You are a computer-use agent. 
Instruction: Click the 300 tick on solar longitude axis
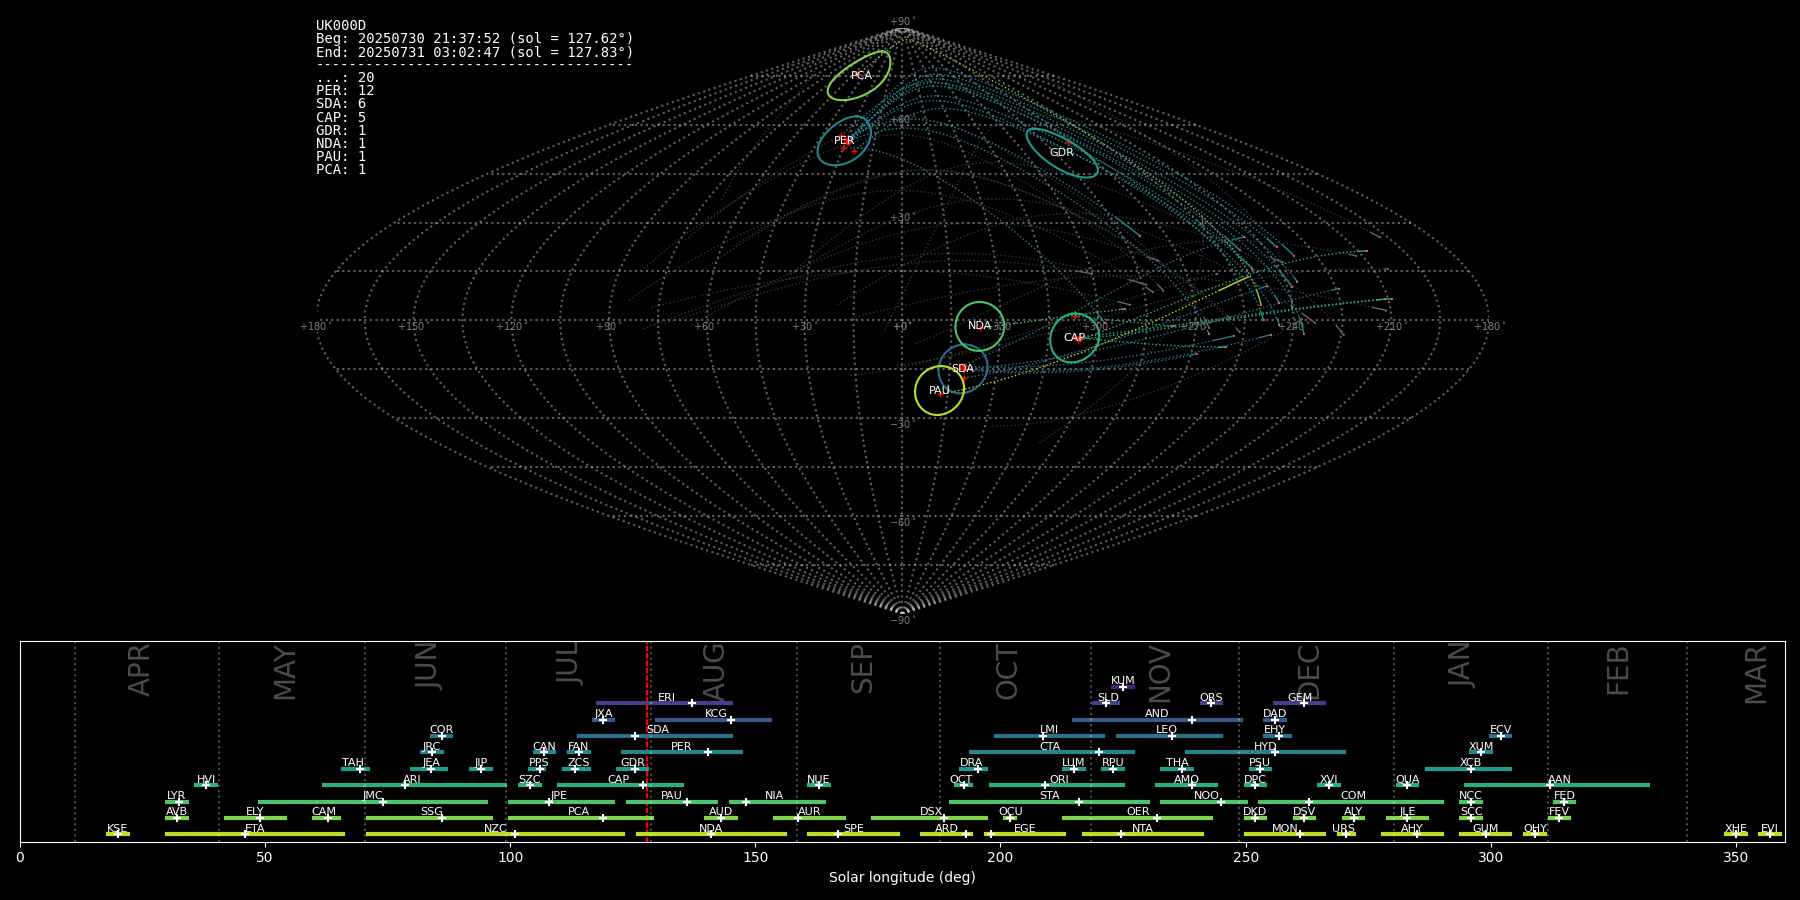1490,857
